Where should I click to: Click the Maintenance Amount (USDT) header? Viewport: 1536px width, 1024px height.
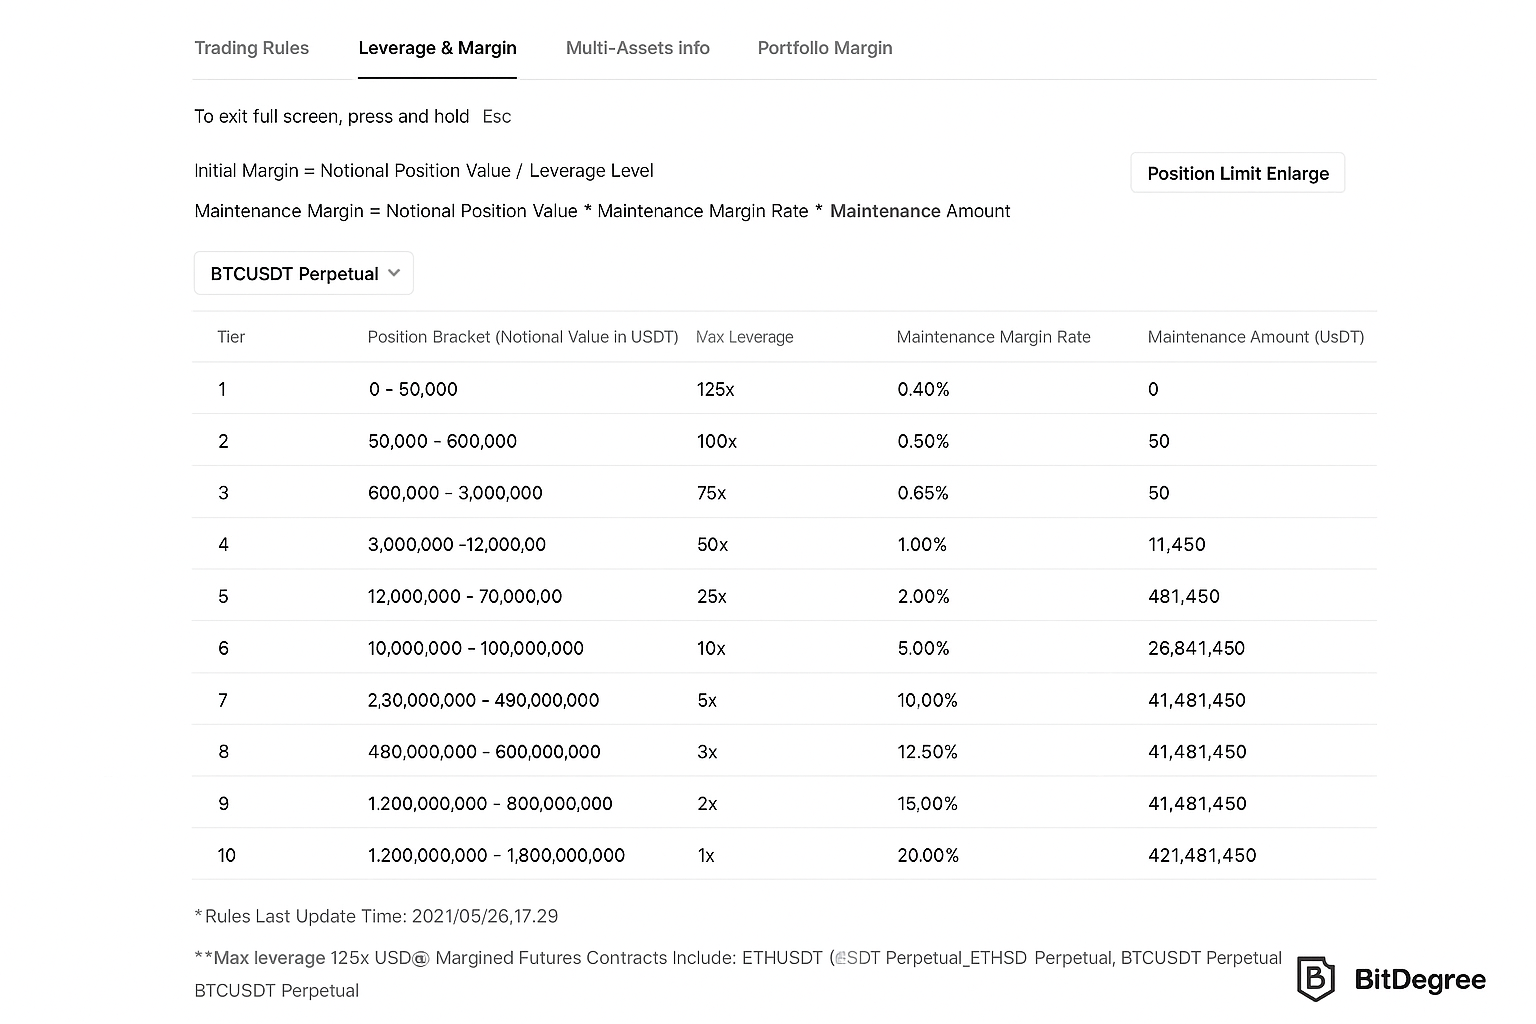[x=1255, y=337]
